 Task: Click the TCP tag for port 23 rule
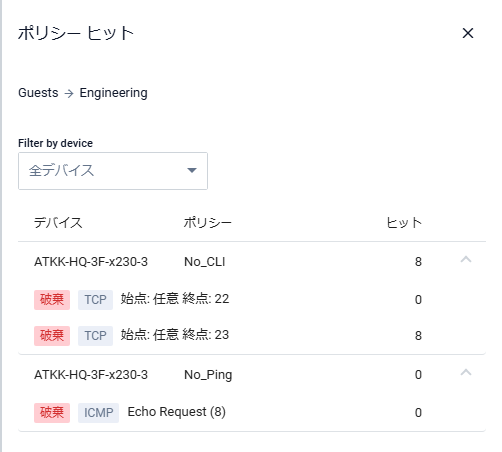pos(95,336)
